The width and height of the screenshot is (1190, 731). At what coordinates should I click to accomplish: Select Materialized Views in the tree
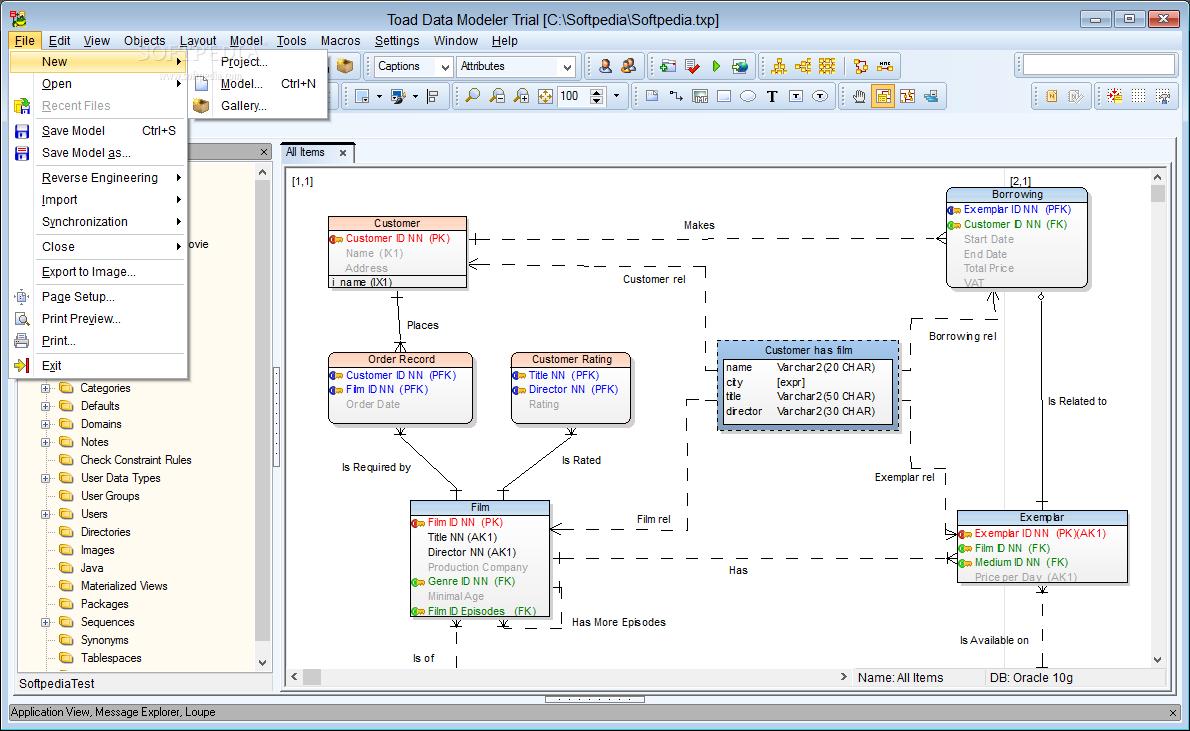[x=124, y=586]
